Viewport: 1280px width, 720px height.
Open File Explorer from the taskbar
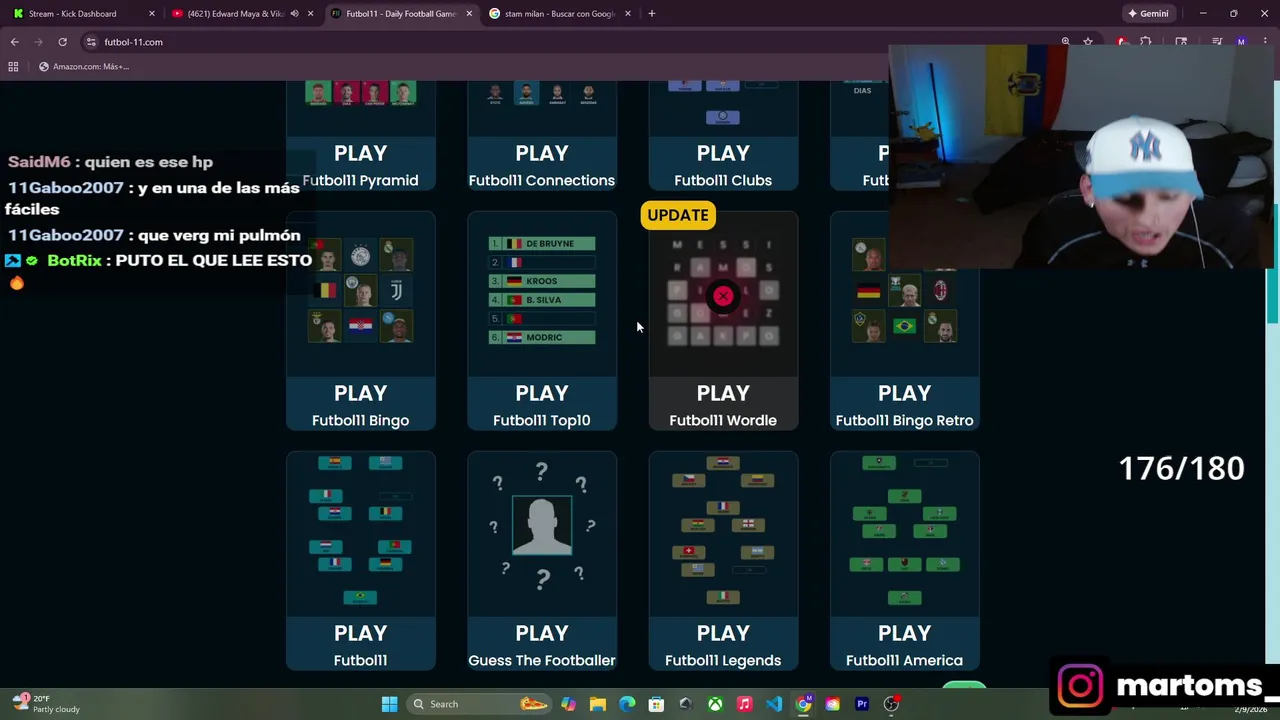pos(597,704)
